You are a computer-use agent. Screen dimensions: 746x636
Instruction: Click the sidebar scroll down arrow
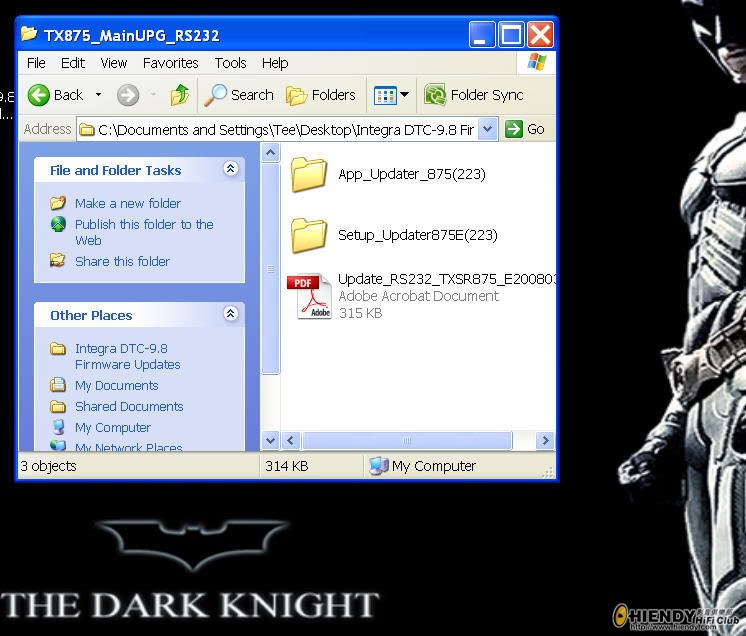270,440
